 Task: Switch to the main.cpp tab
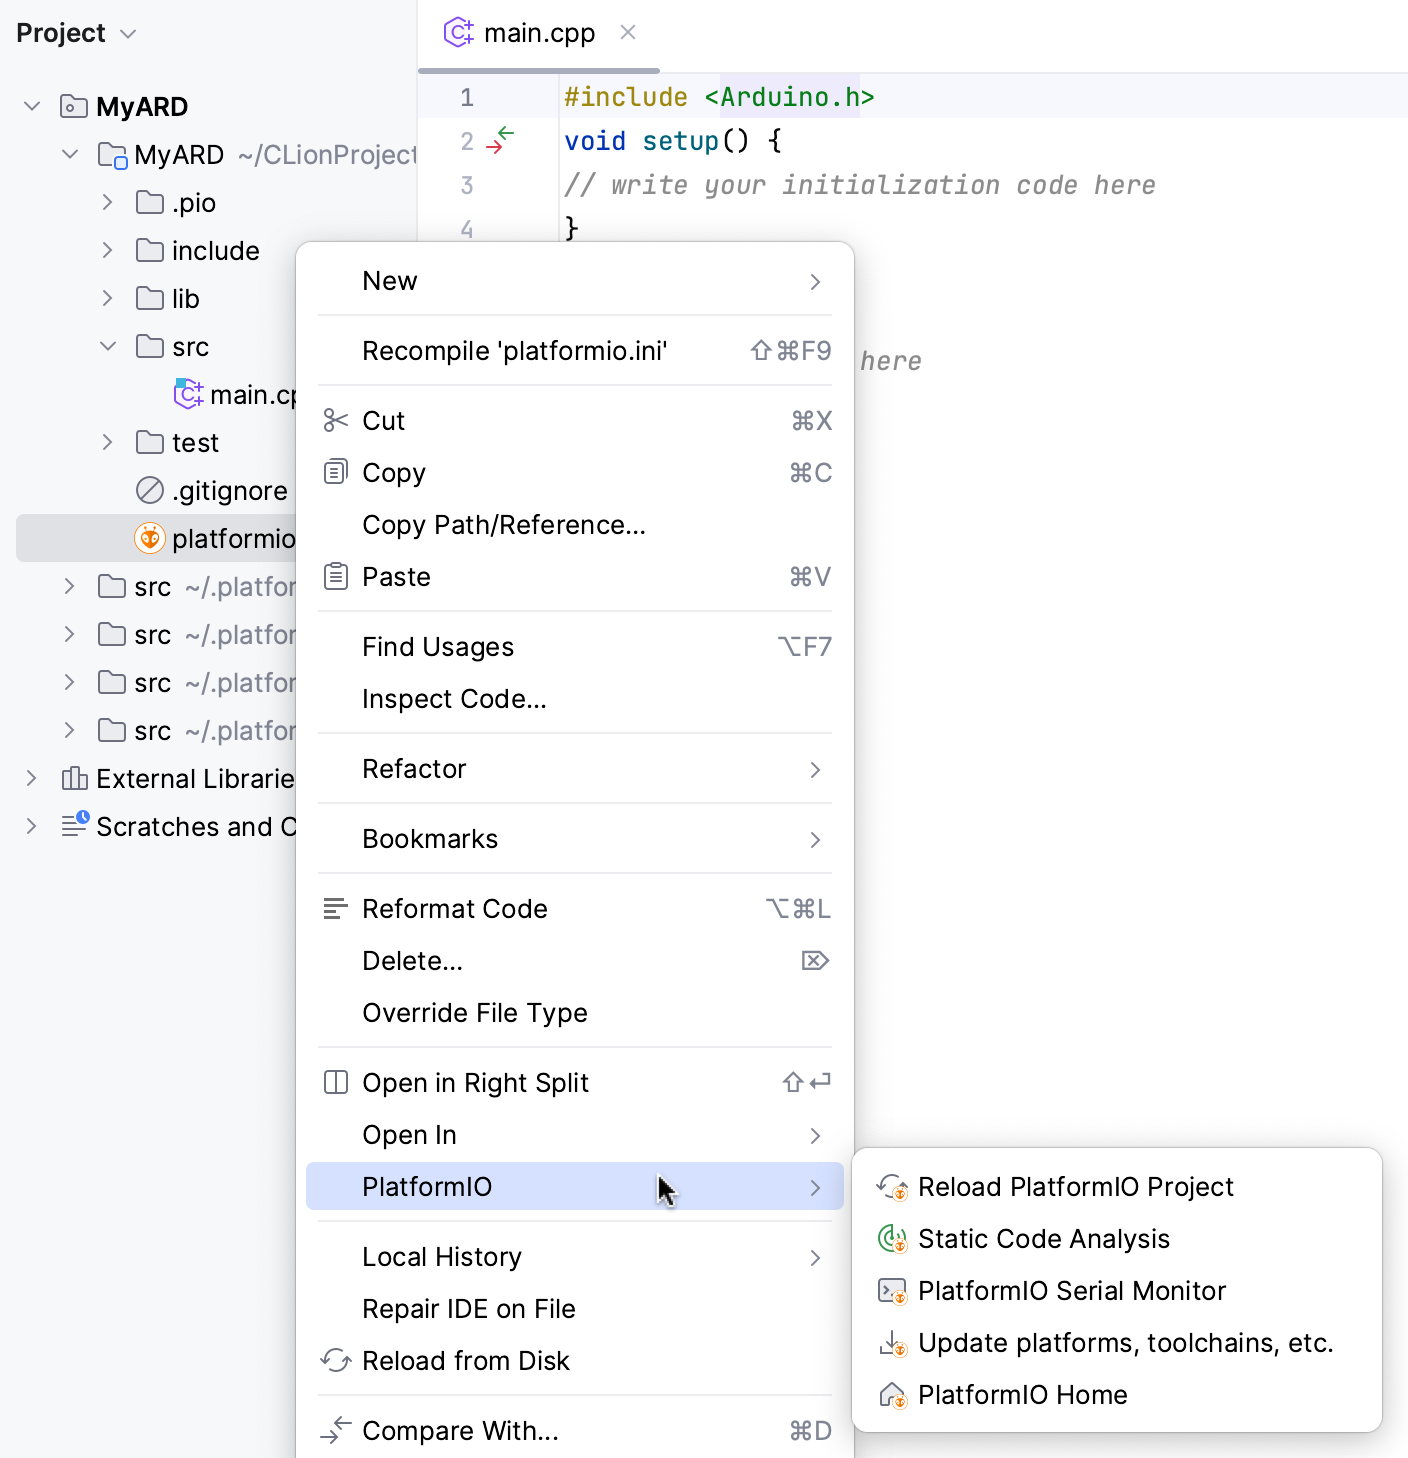(538, 33)
